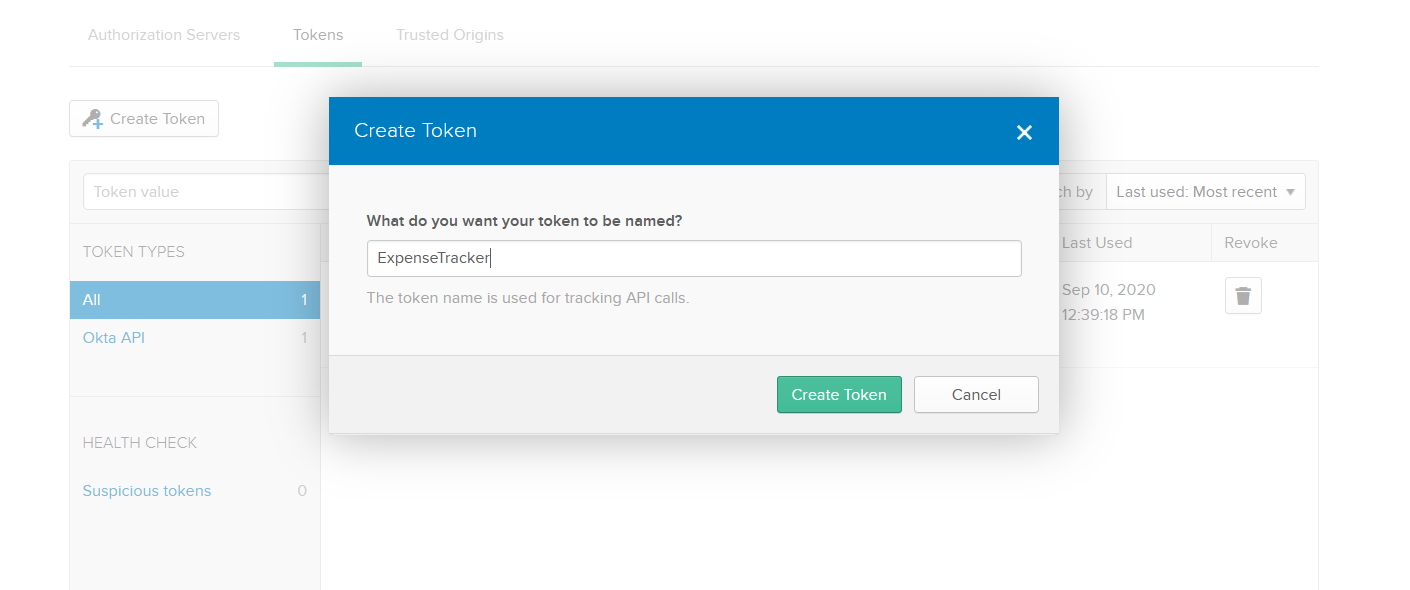Filter tokens by Okta API
The image size is (1410, 590).
pyautogui.click(x=114, y=338)
